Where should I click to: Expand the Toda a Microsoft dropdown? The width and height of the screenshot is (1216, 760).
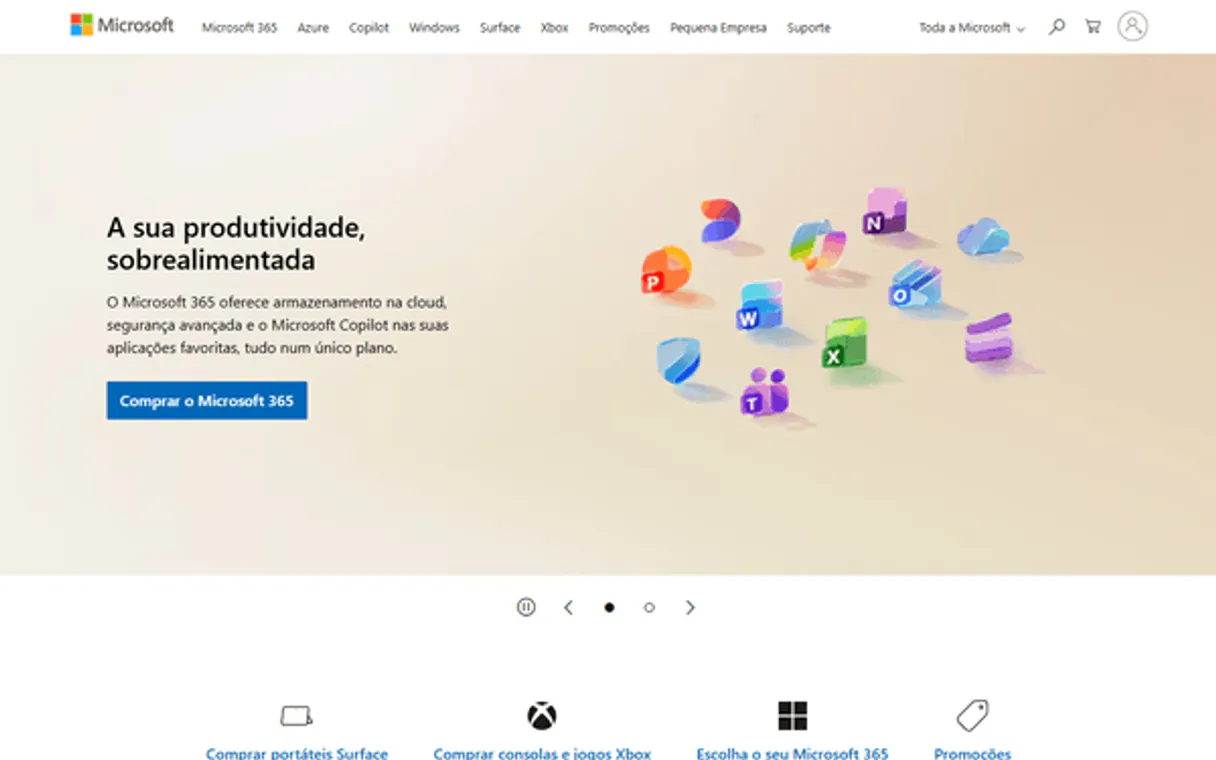(971, 28)
